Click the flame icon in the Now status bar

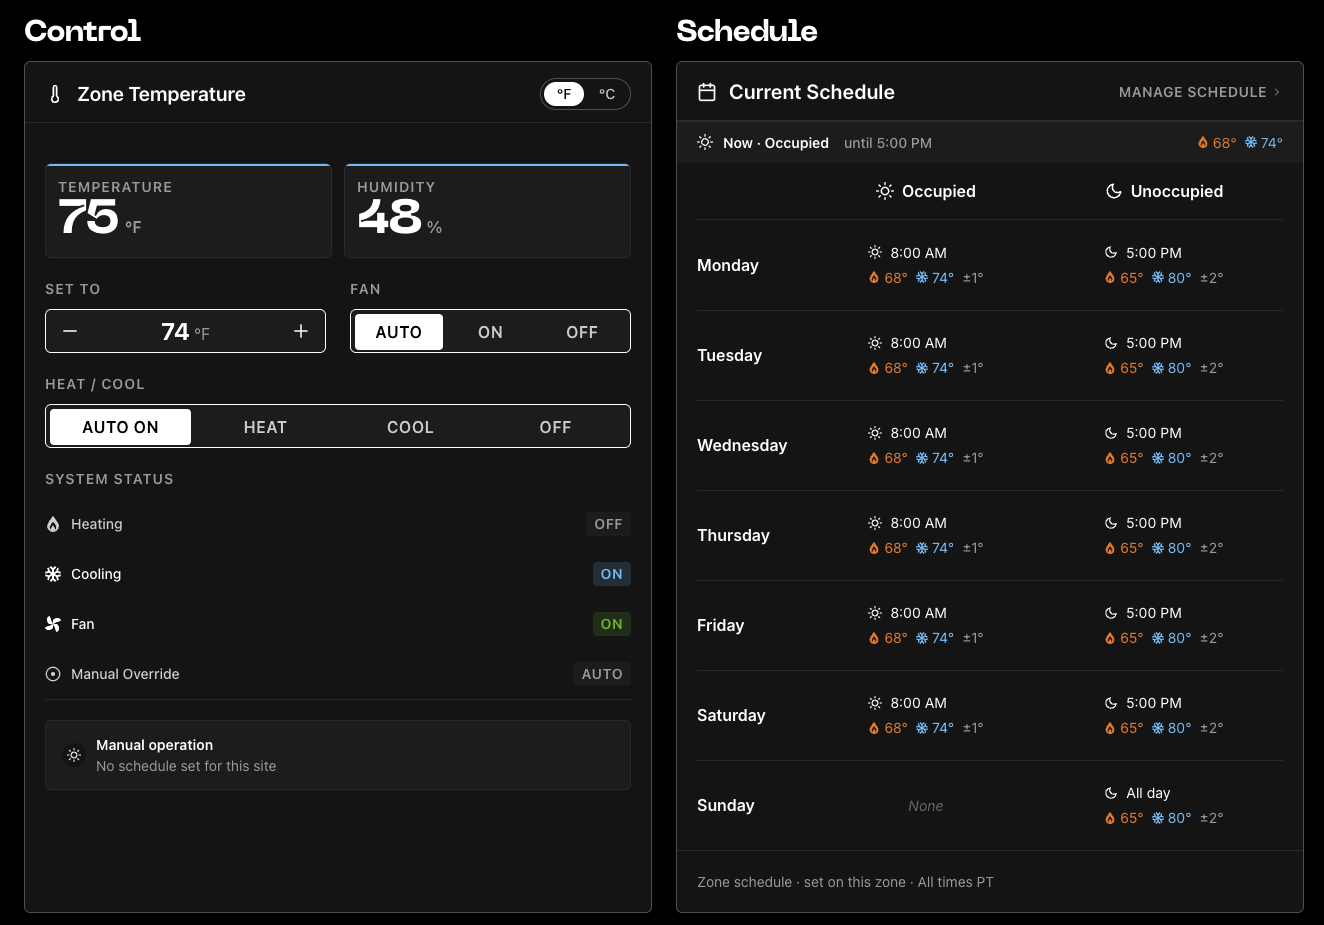click(1203, 143)
